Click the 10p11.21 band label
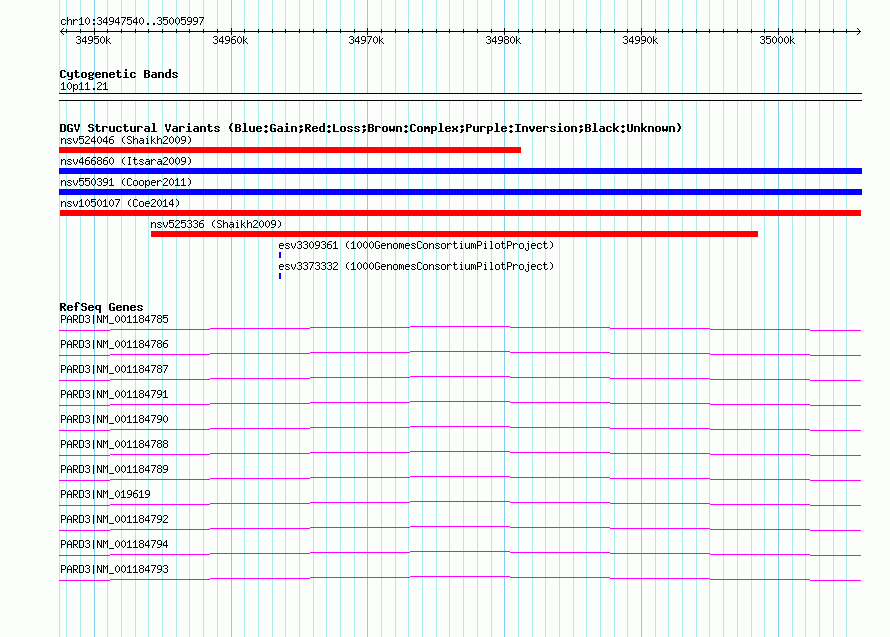 (x=84, y=86)
